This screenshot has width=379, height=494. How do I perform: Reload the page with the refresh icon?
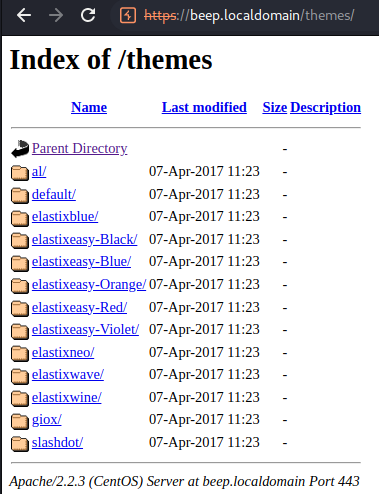(x=88, y=15)
